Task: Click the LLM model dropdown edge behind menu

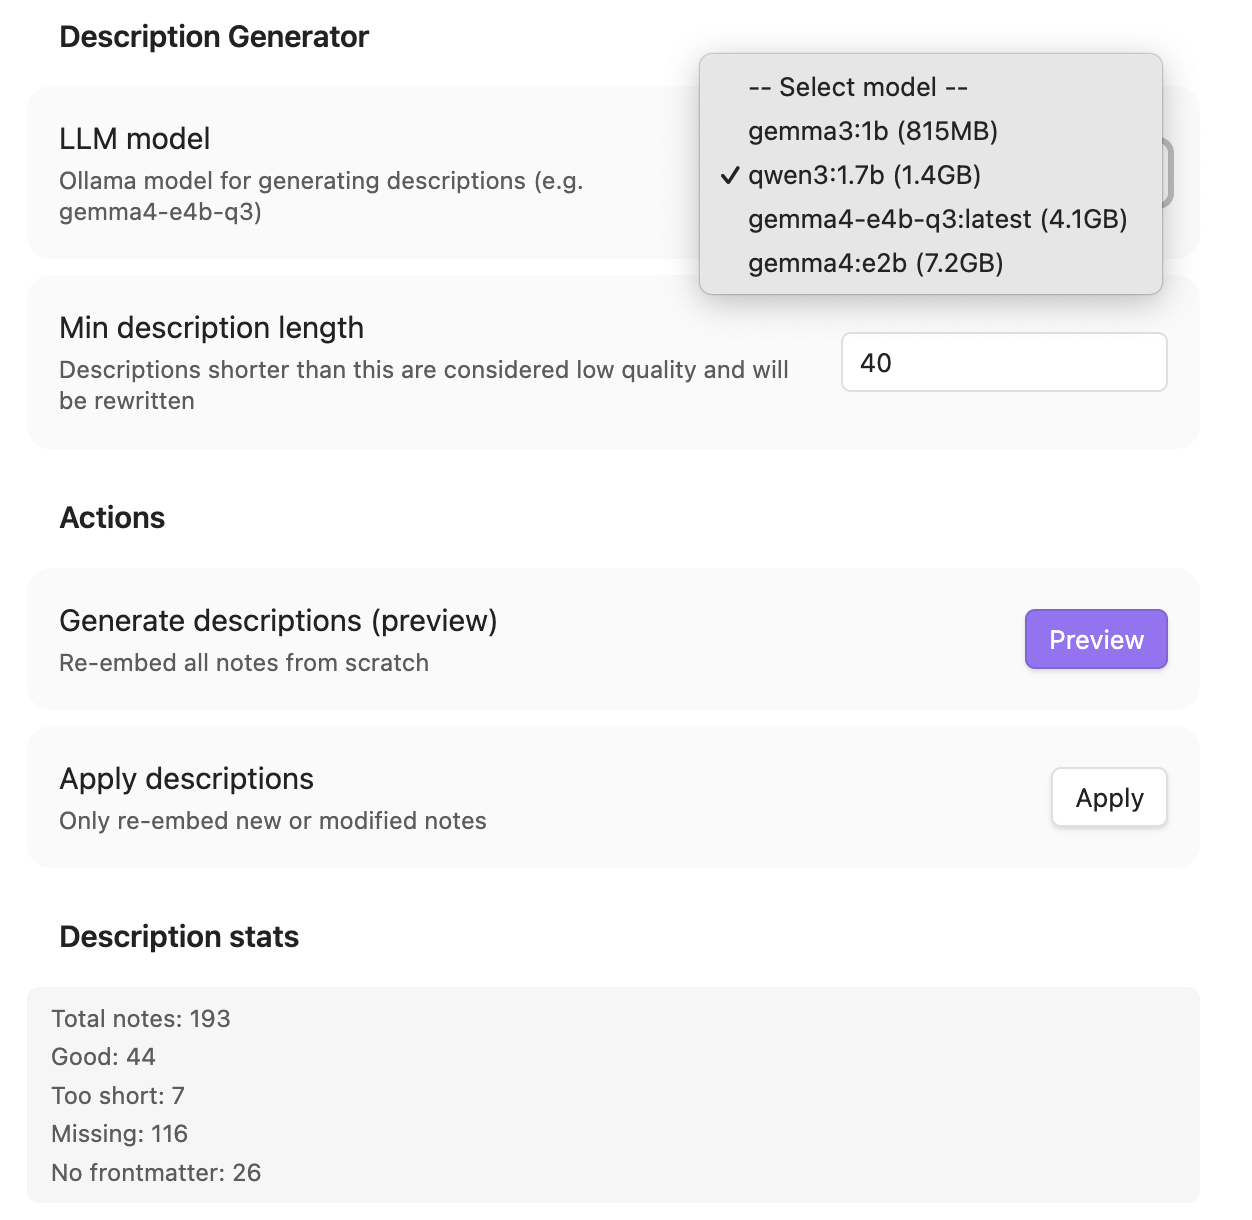Action: coord(1168,174)
